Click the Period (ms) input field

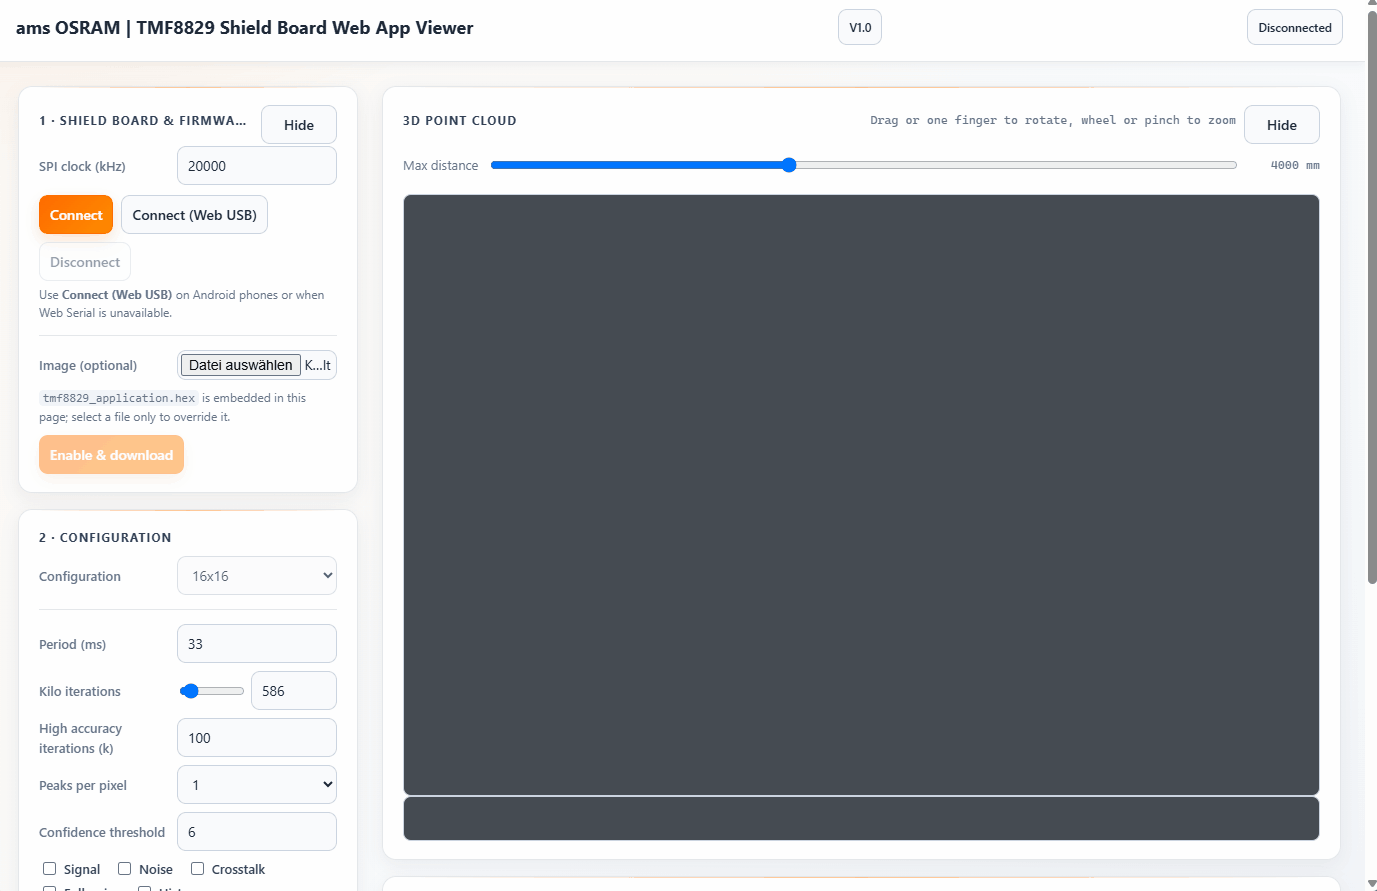(257, 644)
